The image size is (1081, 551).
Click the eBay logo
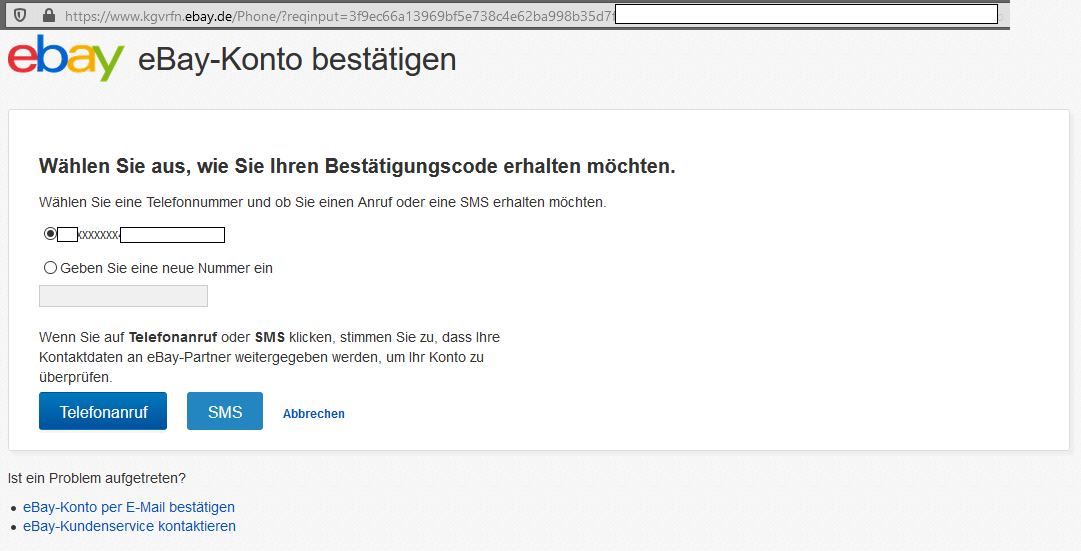[x=66, y=58]
